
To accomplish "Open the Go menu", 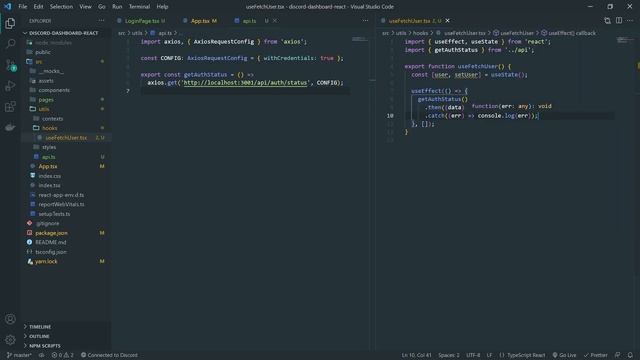I will point(102,7).
